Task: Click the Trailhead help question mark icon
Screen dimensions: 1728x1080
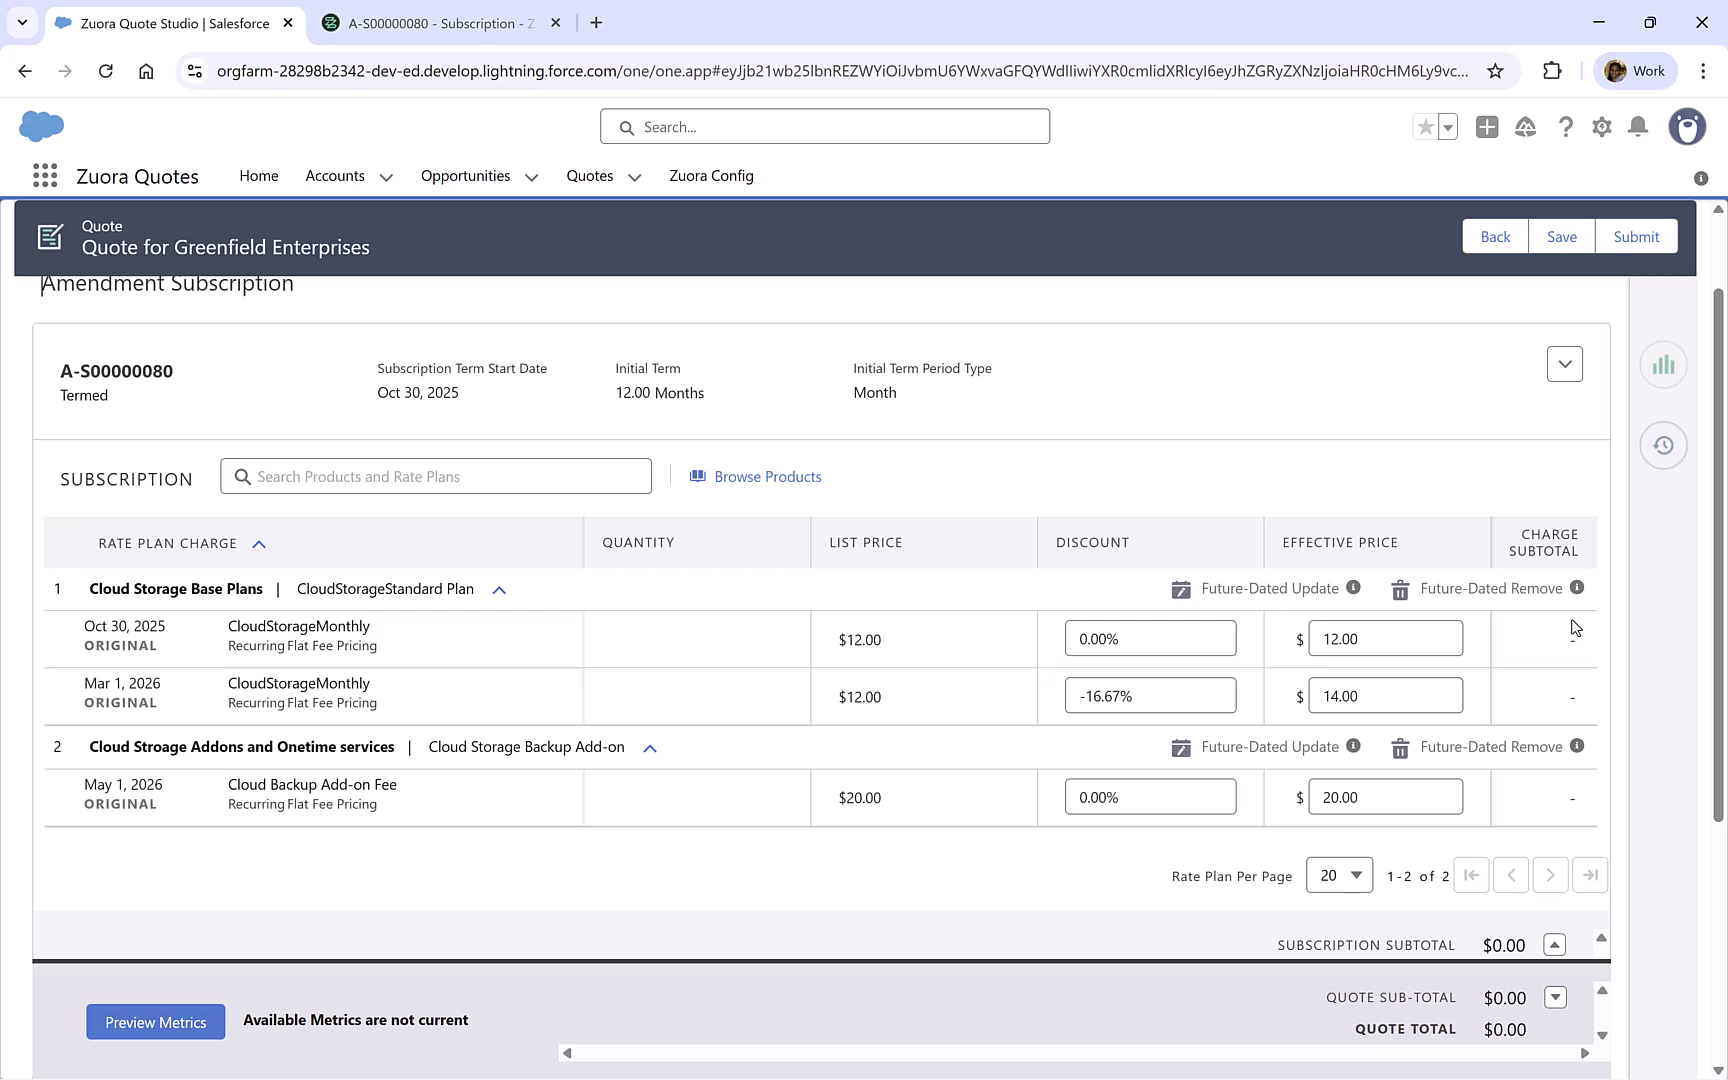Action: [1566, 127]
